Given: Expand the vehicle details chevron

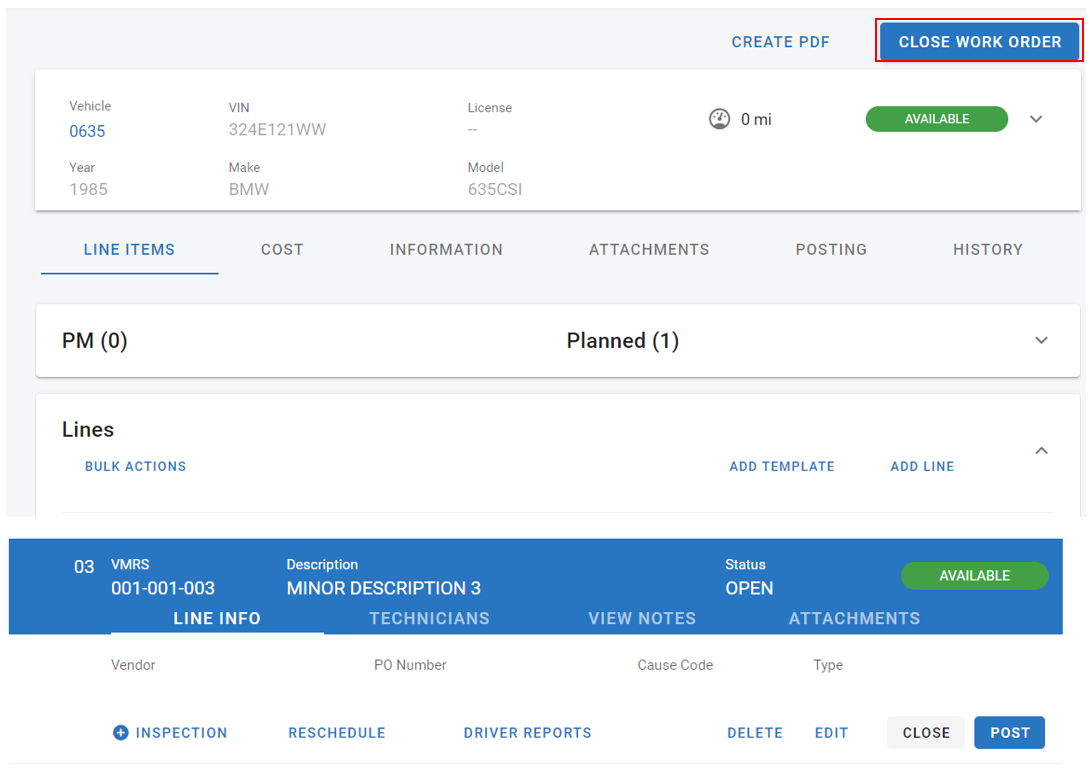Looking at the screenshot, I should [x=1036, y=119].
